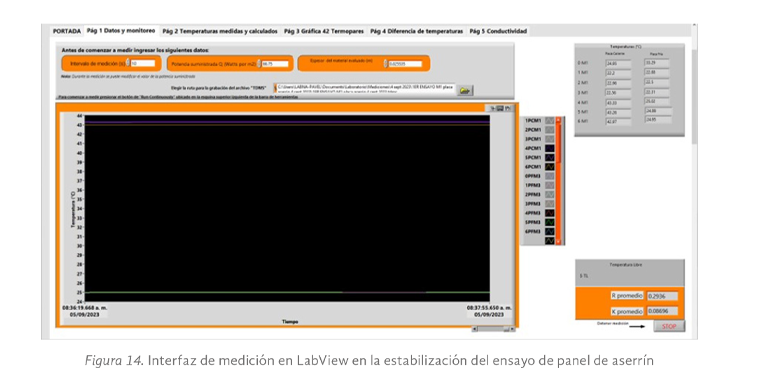Click the Intervalo de medición input field
The width and height of the screenshot is (761, 392).
point(143,64)
